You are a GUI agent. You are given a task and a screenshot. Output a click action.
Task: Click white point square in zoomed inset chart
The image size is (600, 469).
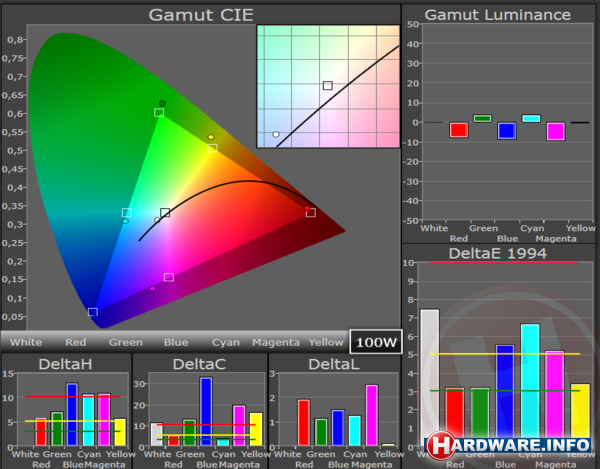327,86
